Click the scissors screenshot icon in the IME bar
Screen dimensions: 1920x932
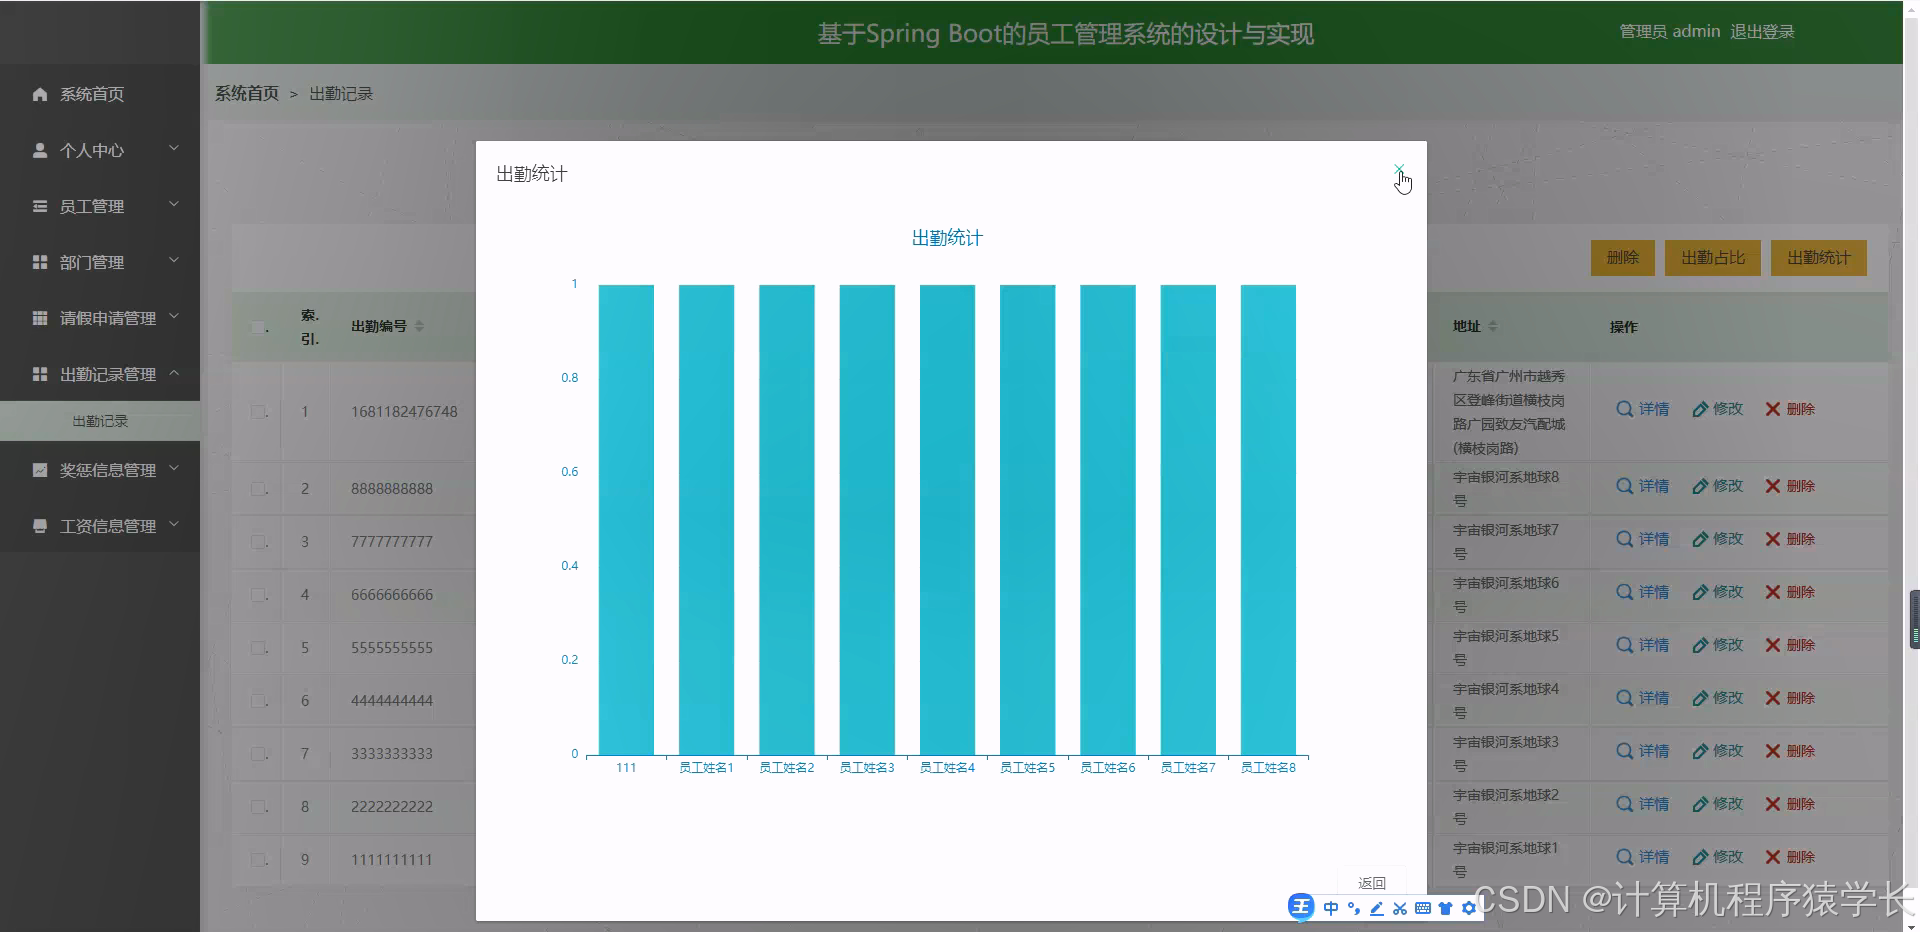(x=1399, y=908)
